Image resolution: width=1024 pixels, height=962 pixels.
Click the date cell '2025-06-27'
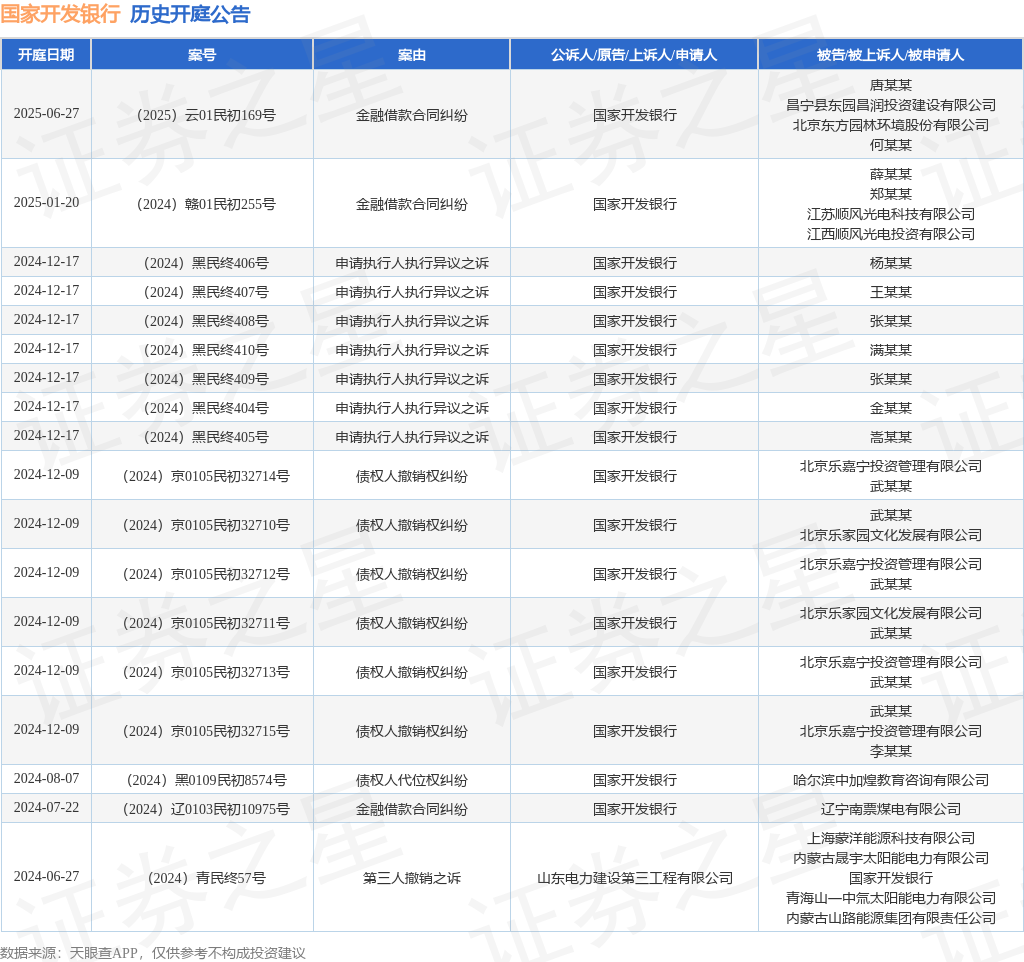pyautogui.click(x=46, y=114)
